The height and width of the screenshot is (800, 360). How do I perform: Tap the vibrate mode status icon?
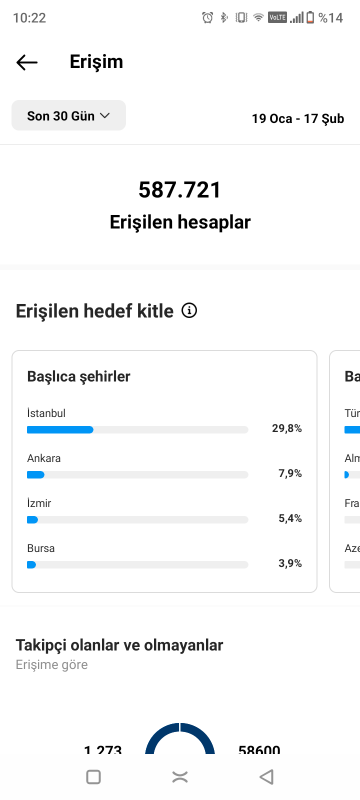241,18
